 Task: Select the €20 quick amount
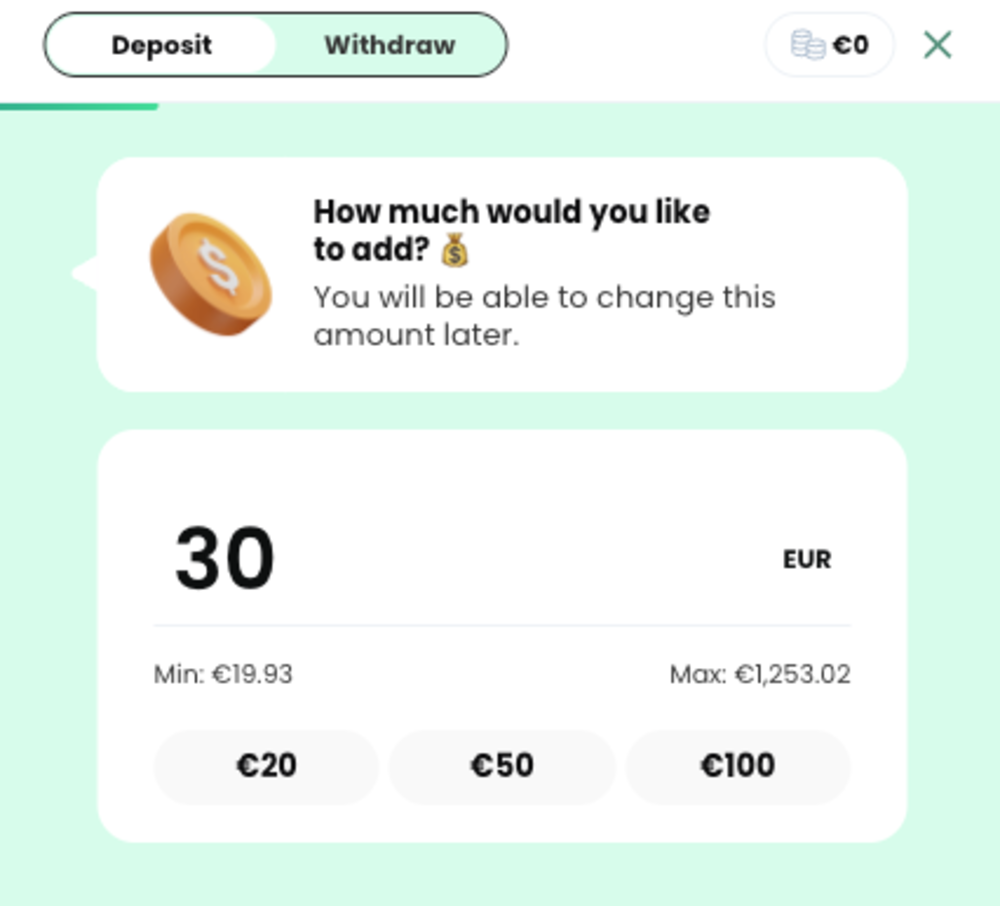266,766
